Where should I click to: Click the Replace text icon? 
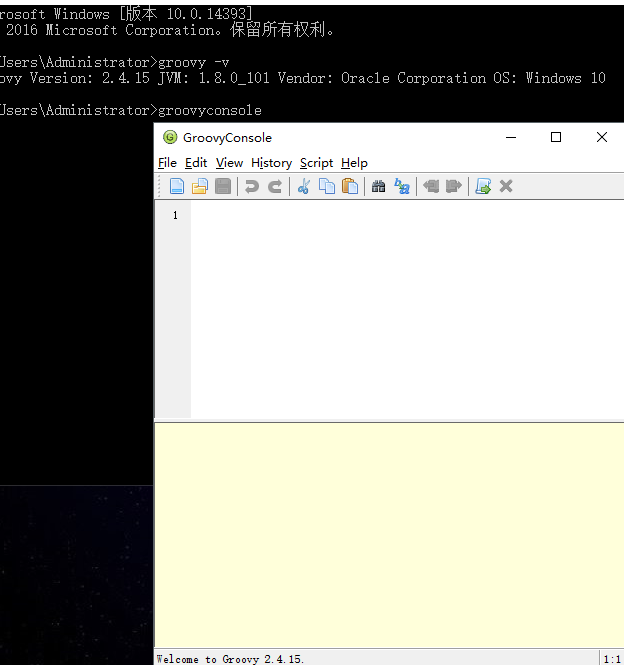(x=402, y=186)
